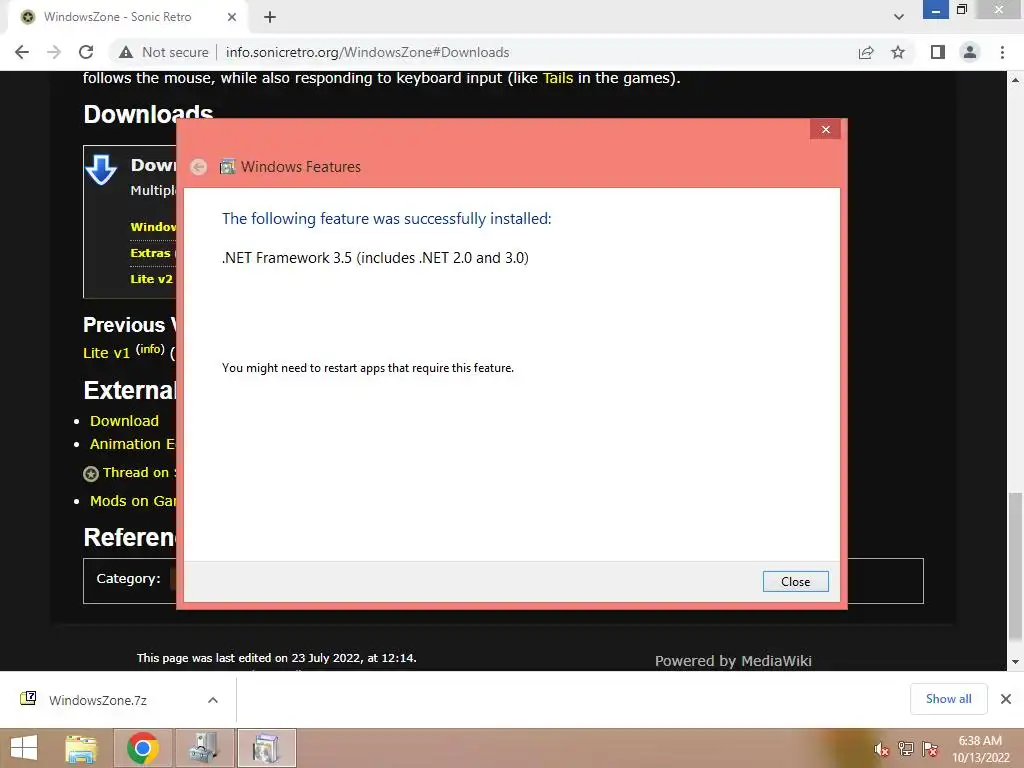Screen dimensions: 1024x768
Task: Bookmark this page with star icon
Action: (x=898, y=52)
